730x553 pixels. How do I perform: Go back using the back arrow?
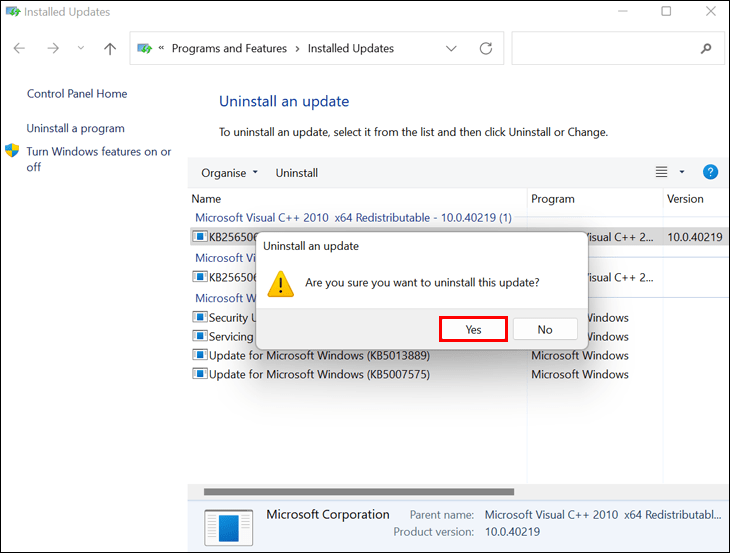[19, 48]
